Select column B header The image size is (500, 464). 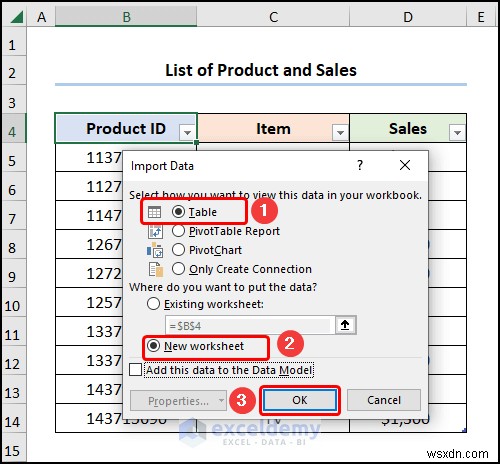click(126, 17)
